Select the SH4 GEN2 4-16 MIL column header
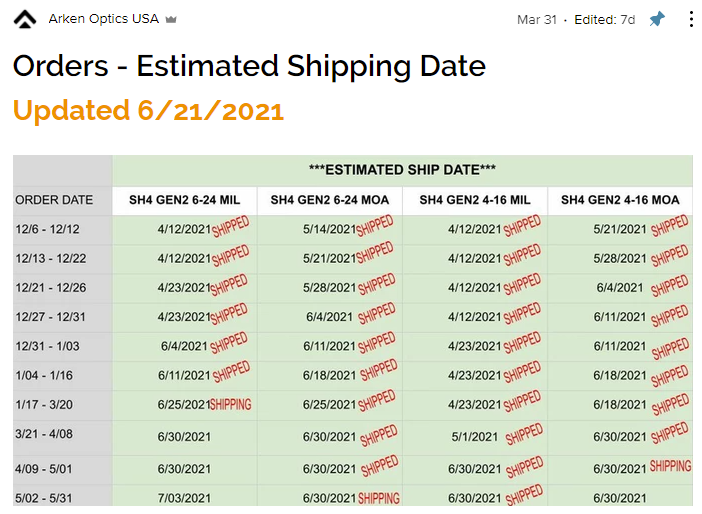Viewport: 702px width, 514px height. 475,200
